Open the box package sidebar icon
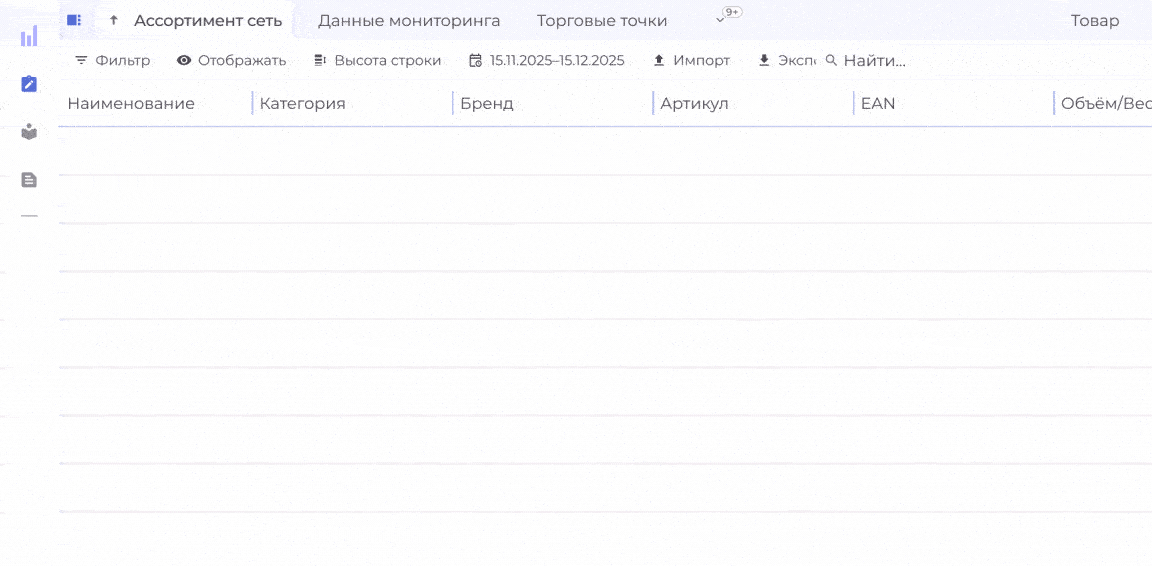Viewport: 1152px width, 566px height. [29, 132]
